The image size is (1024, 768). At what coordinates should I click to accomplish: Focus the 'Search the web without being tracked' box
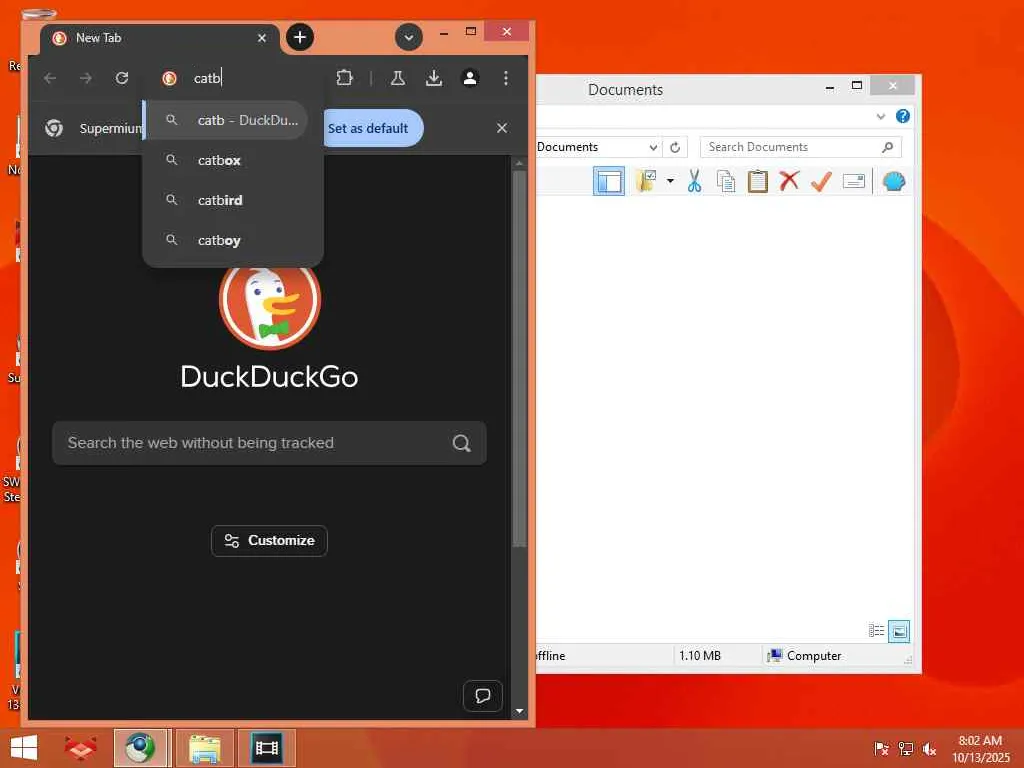[x=269, y=443]
